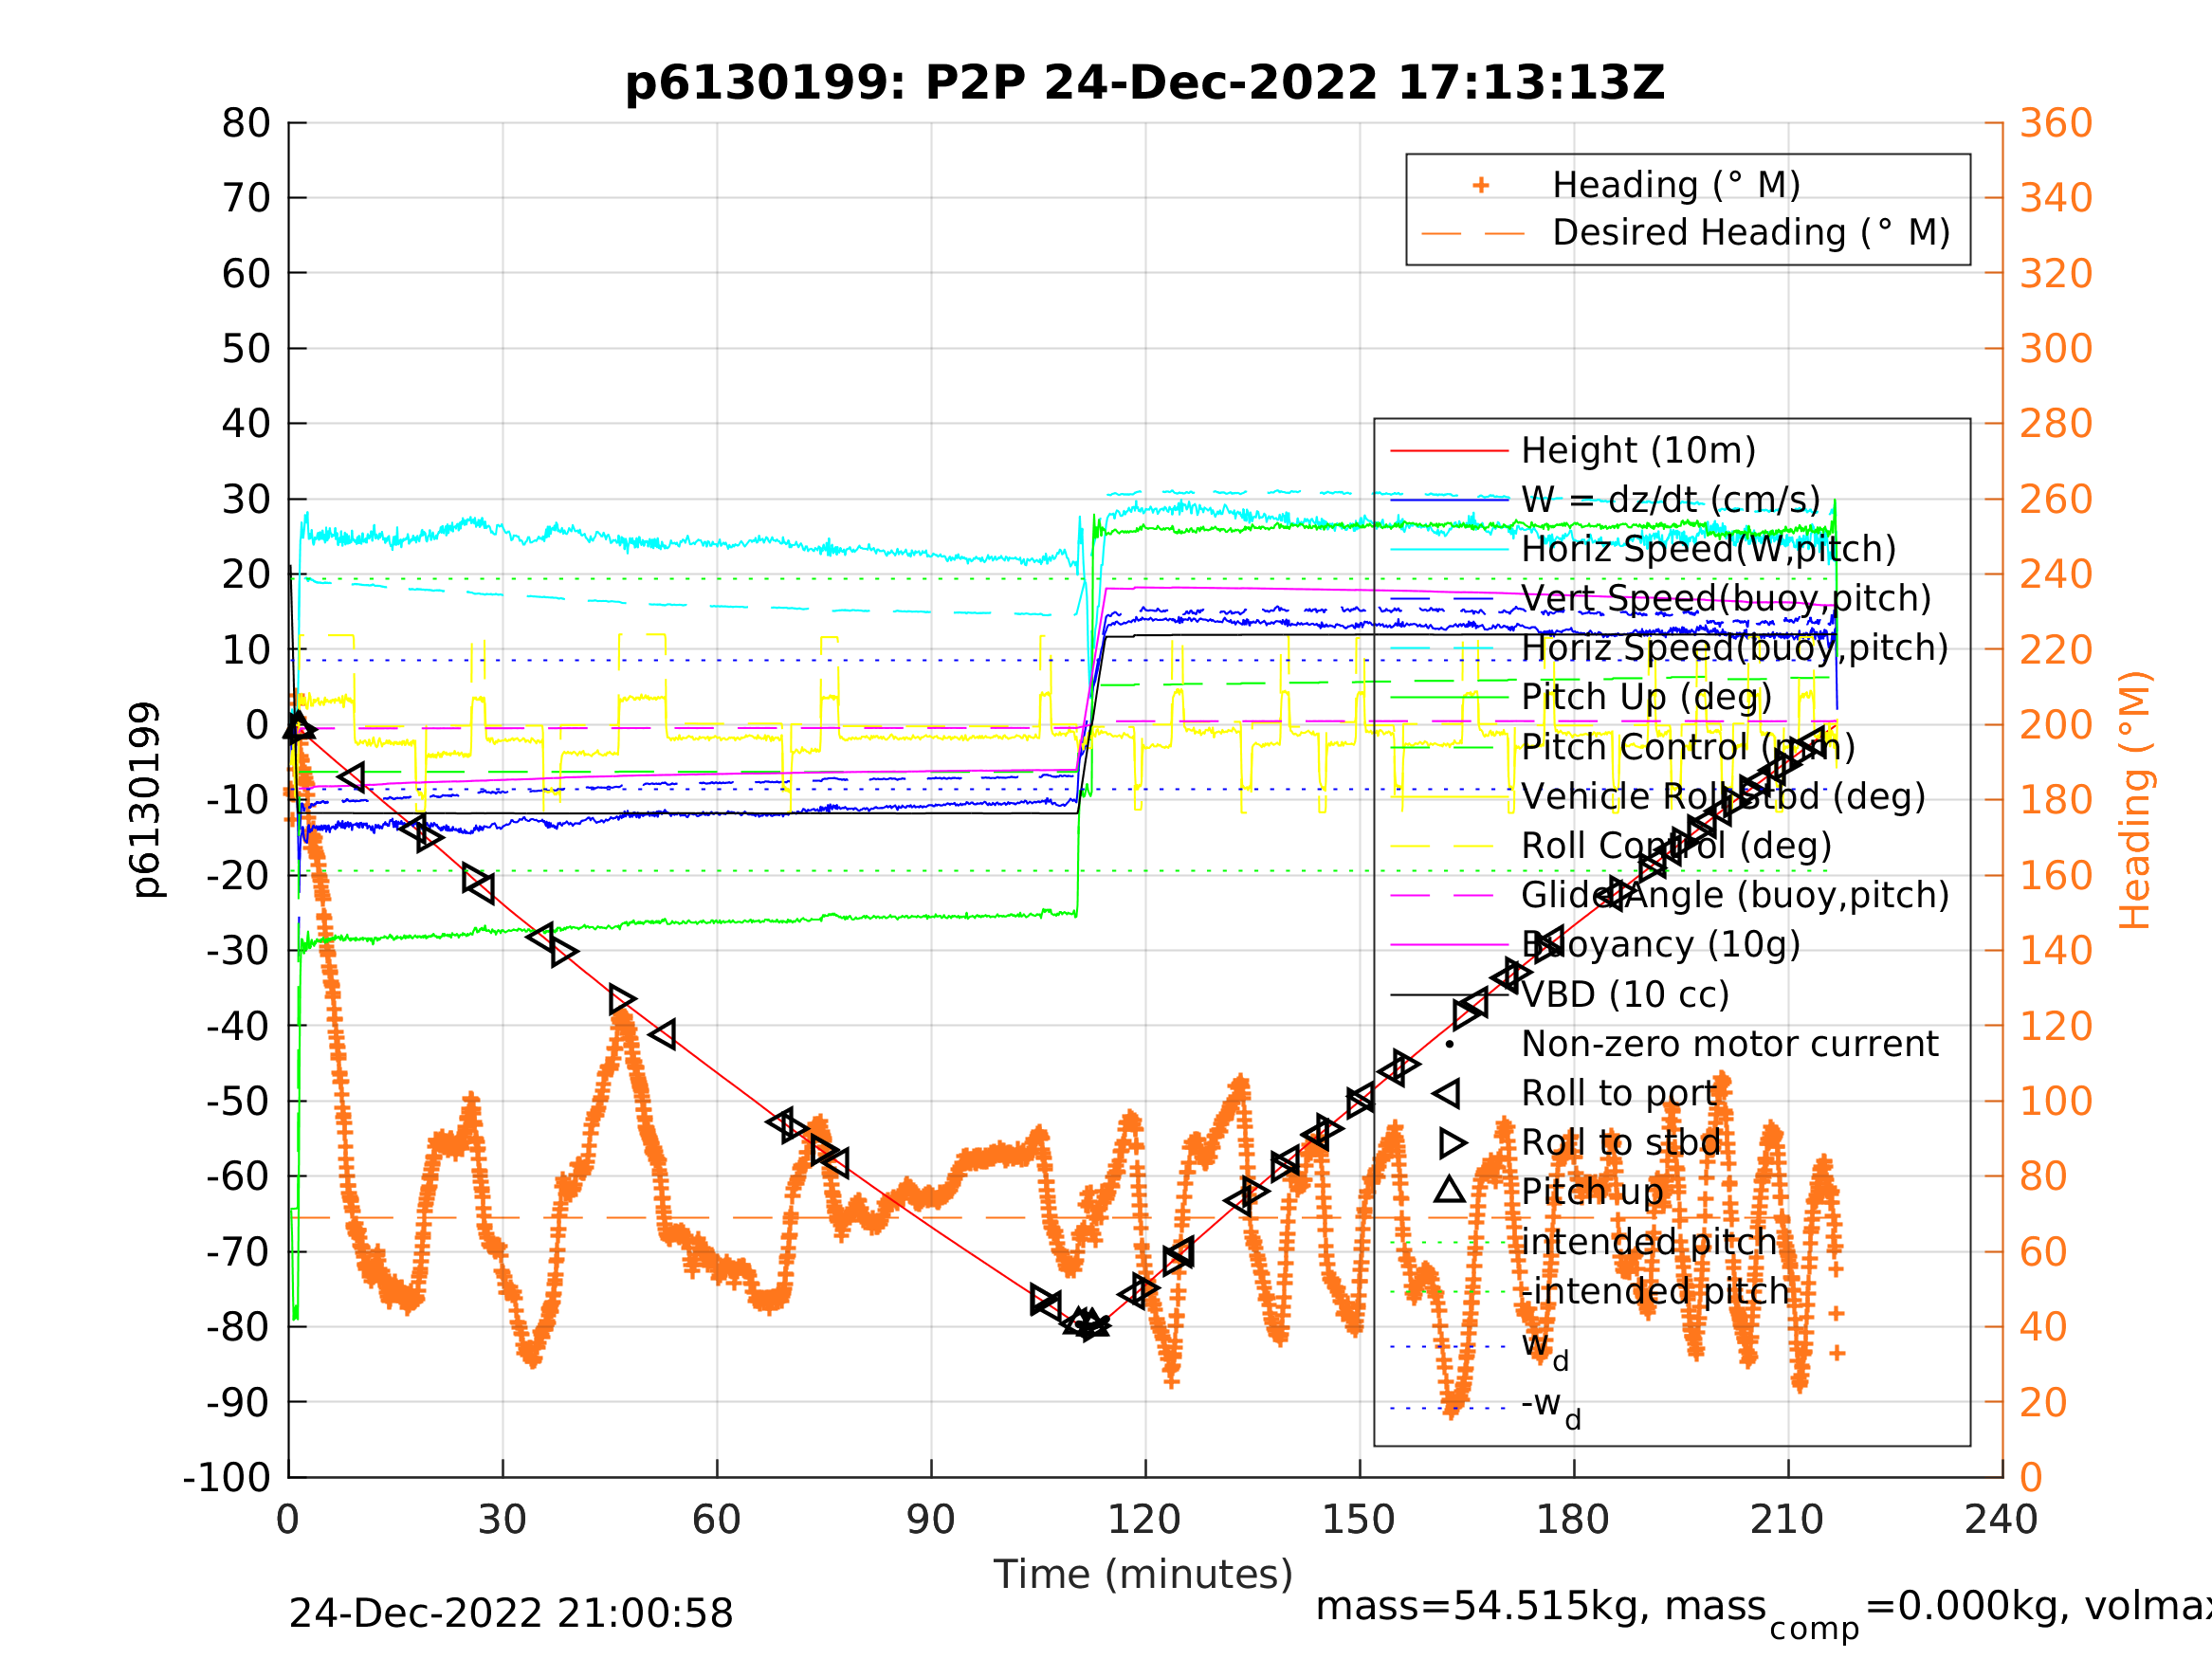Viewport: 2212px width, 1659px height.
Task: Click the red Height line sample in legend
Action: [1449, 451]
